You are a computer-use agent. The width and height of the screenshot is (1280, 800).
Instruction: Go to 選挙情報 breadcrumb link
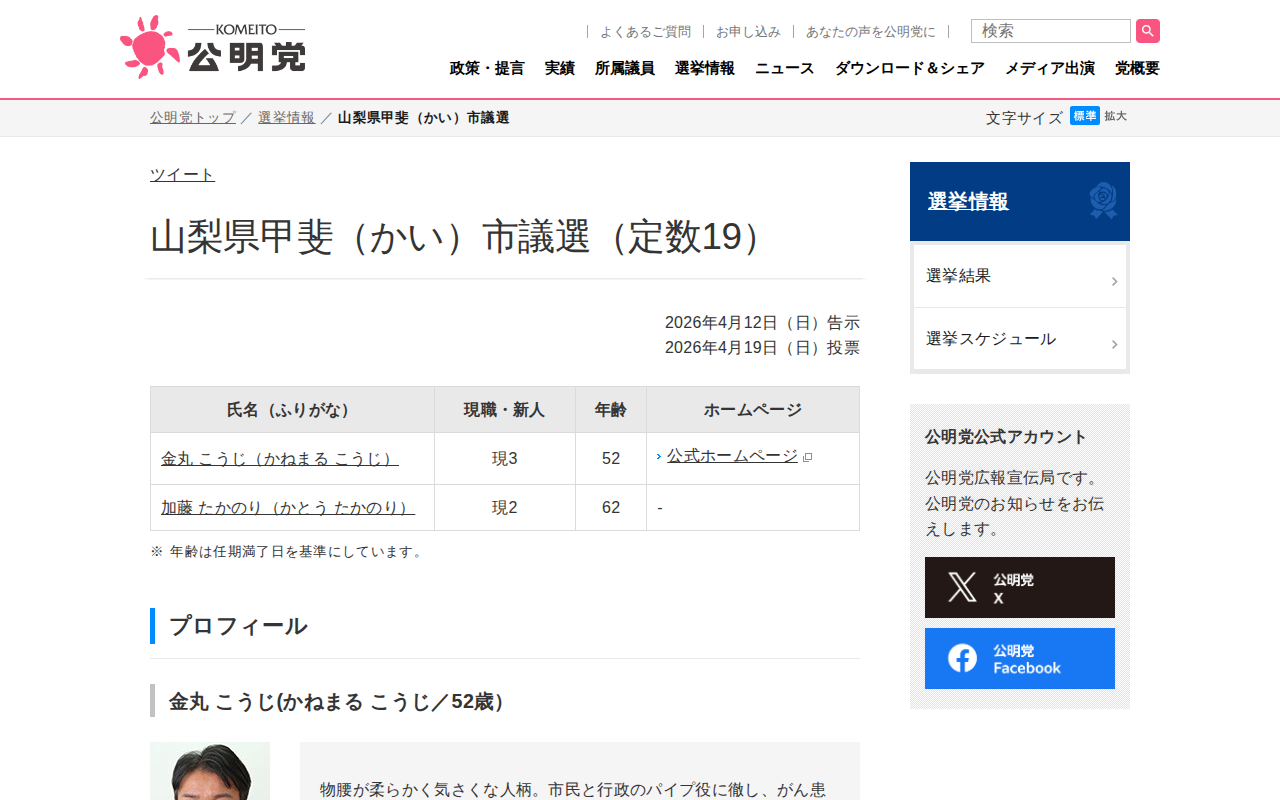coord(286,118)
